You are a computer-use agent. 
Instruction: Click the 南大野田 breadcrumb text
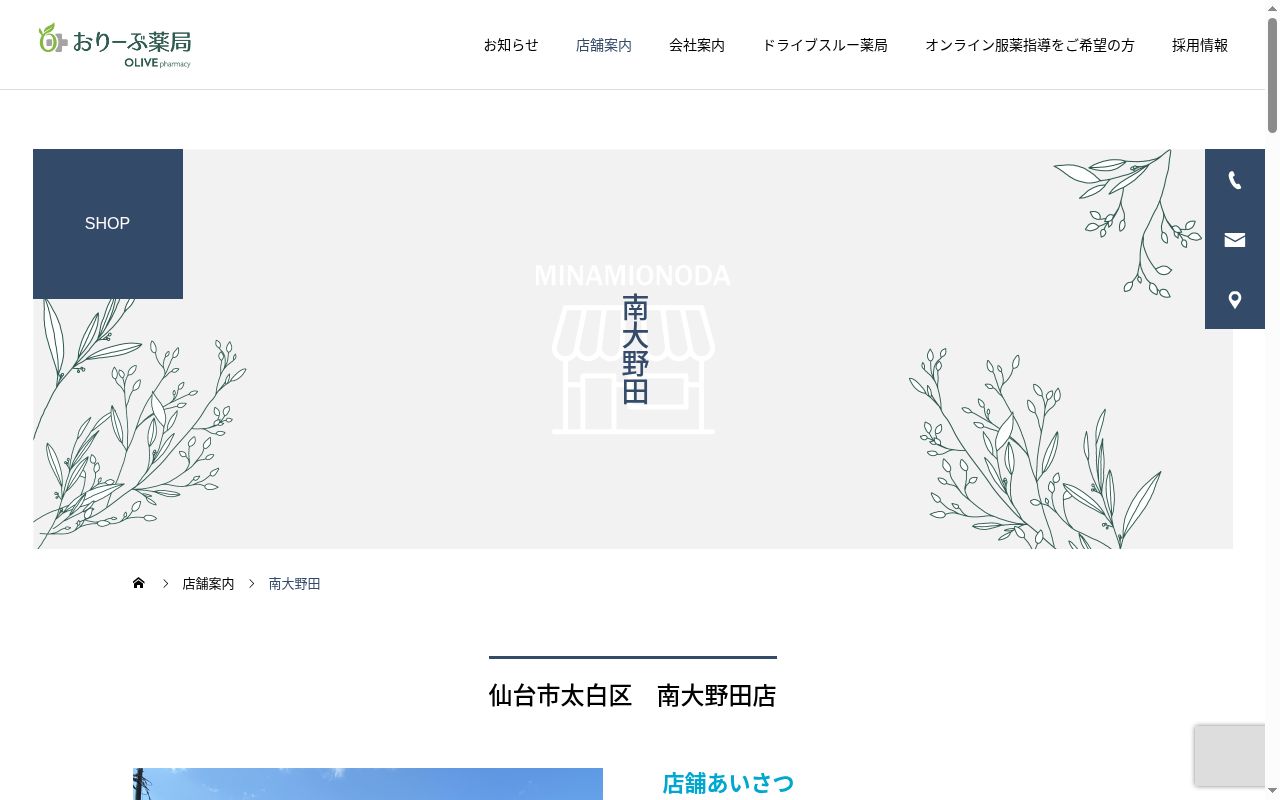click(x=294, y=584)
